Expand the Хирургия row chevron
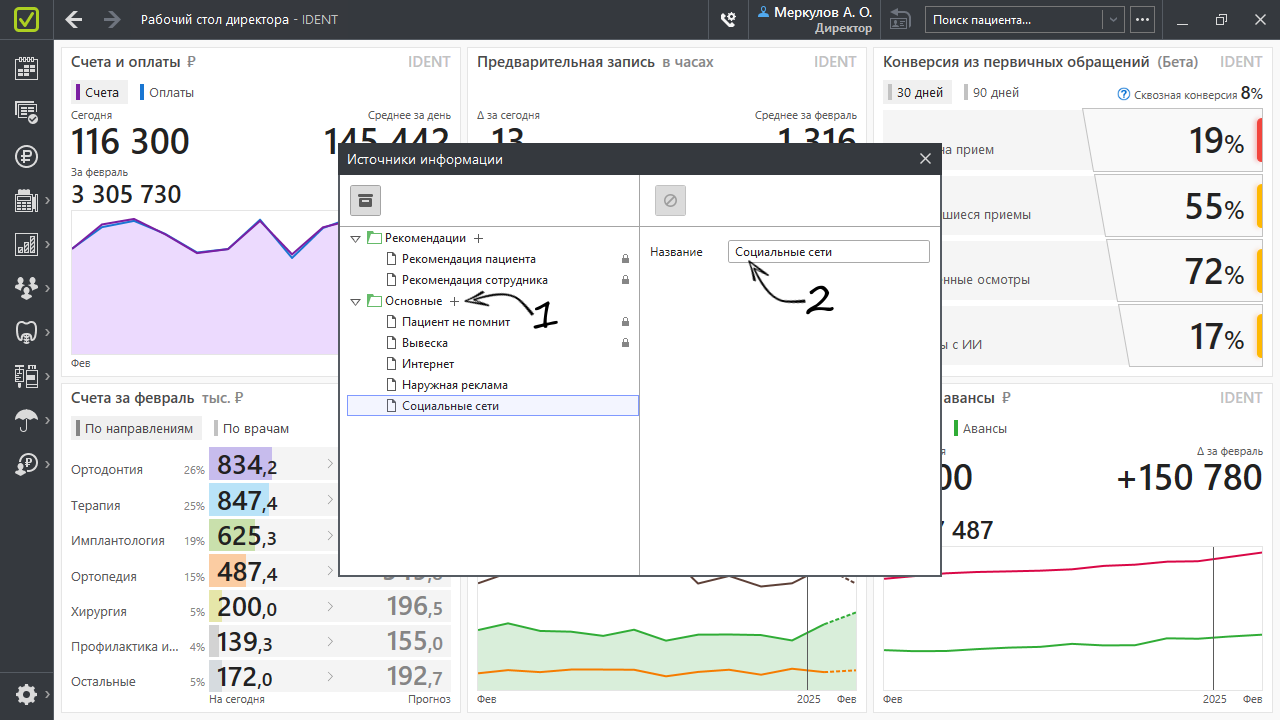Viewport: 1280px width, 720px height. (330, 606)
